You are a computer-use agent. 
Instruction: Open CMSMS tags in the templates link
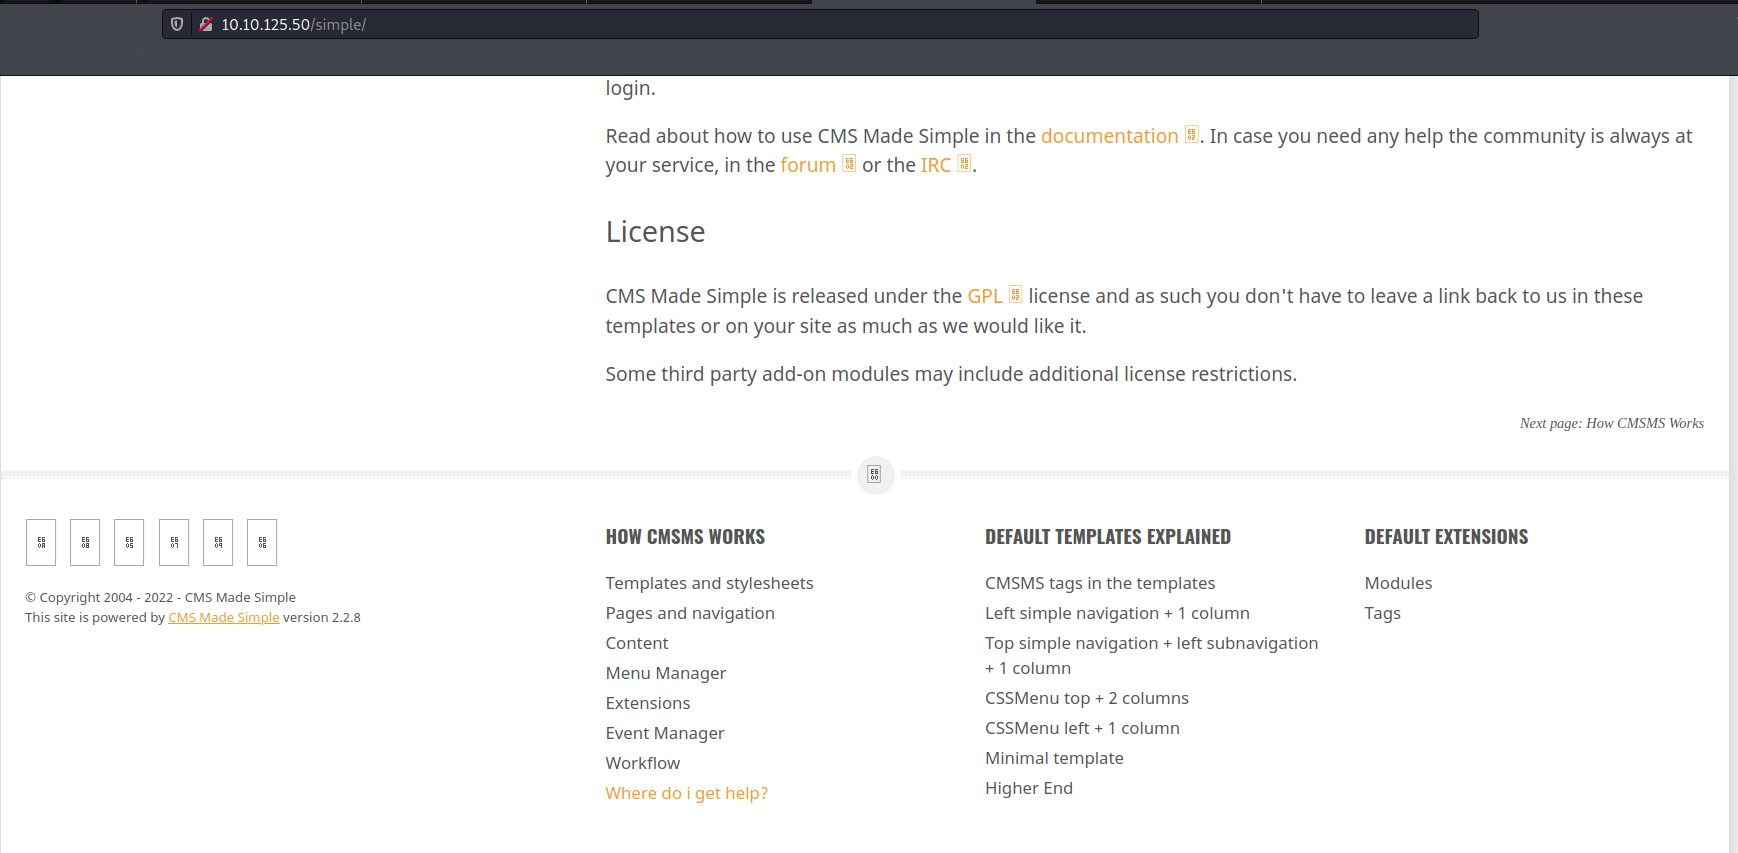(1100, 583)
